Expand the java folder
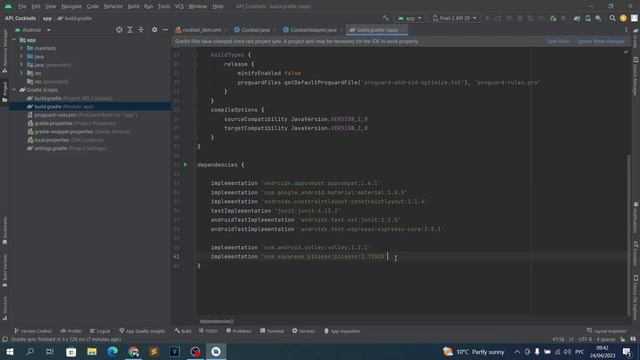The height and width of the screenshot is (360, 640). pos(21,56)
